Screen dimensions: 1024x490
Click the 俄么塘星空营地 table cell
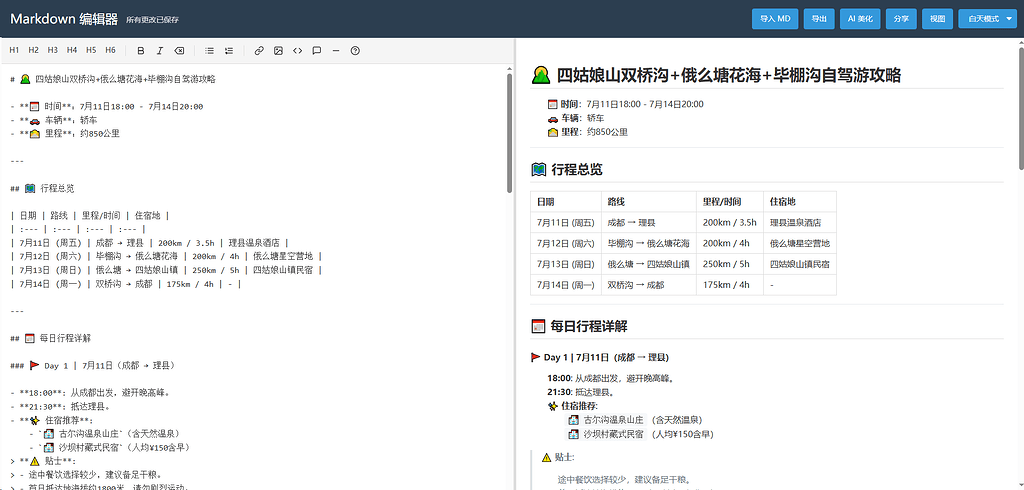click(800, 244)
